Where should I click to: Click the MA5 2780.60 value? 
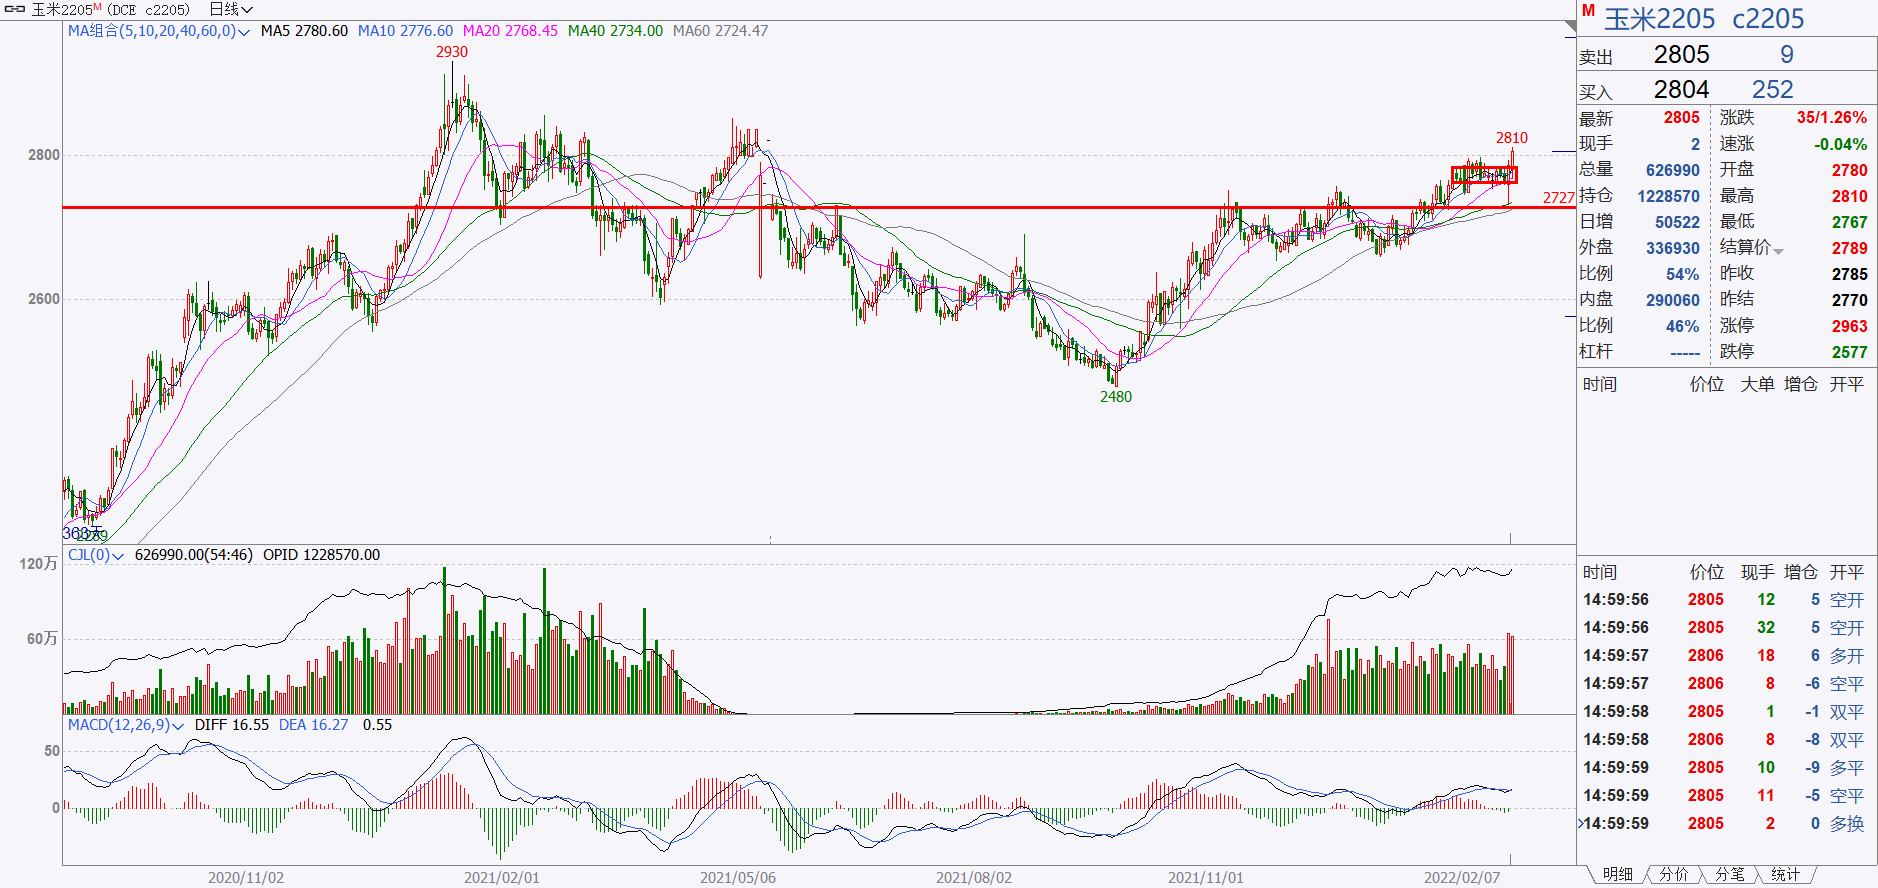[x=304, y=31]
